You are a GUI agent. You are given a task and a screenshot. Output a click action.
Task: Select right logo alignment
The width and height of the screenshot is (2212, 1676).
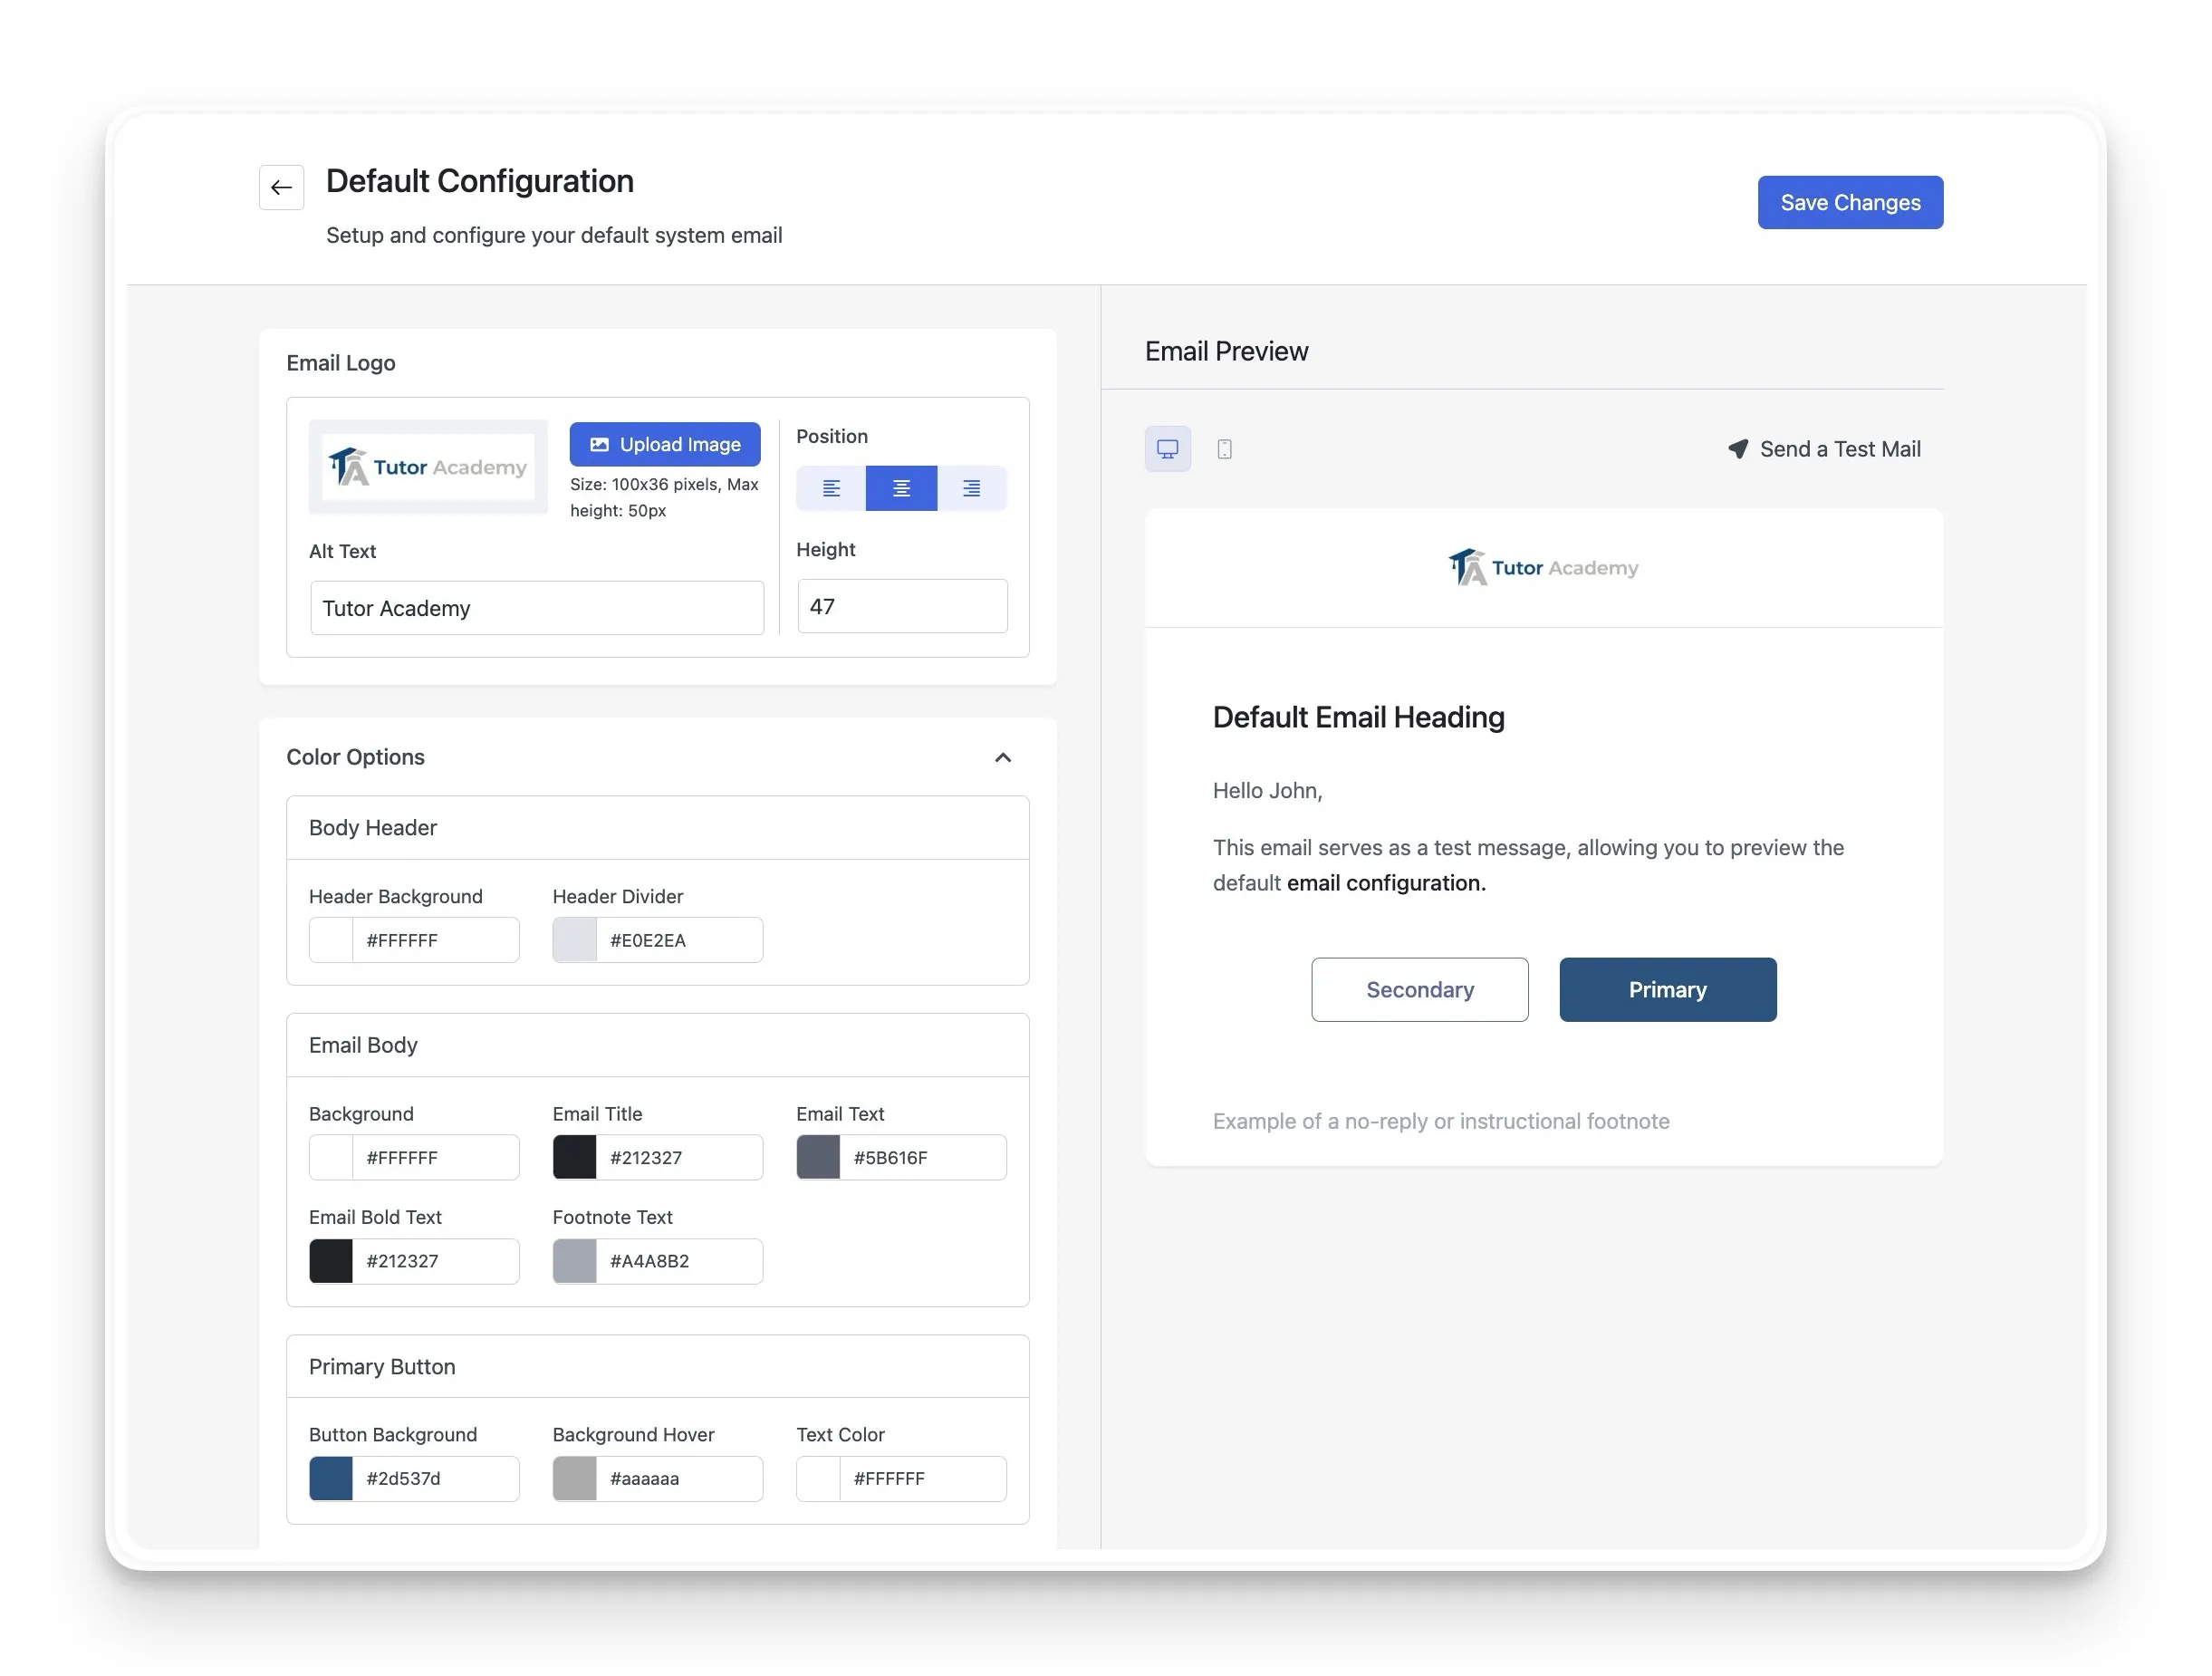pyautogui.click(x=971, y=488)
